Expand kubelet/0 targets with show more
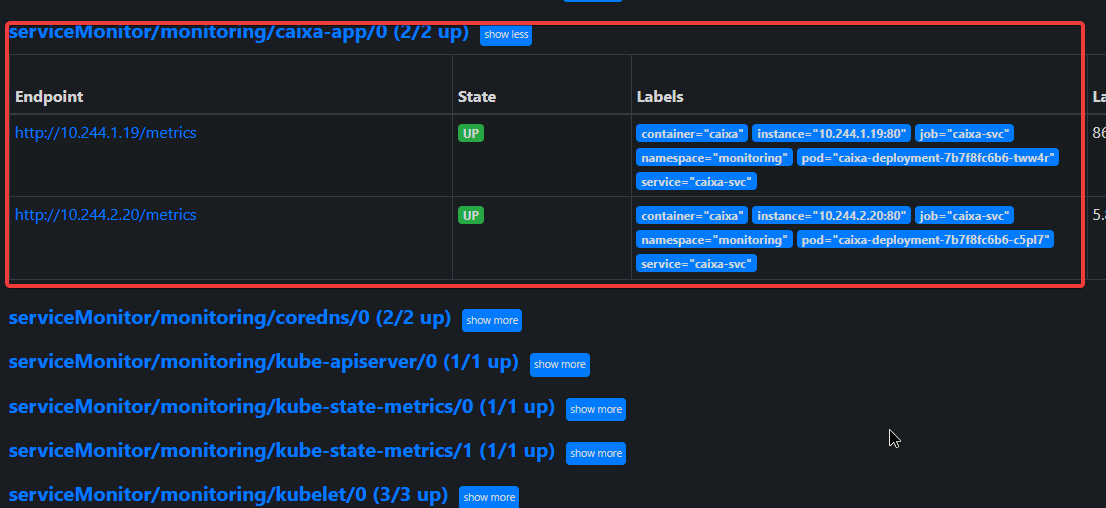 (x=489, y=497)
